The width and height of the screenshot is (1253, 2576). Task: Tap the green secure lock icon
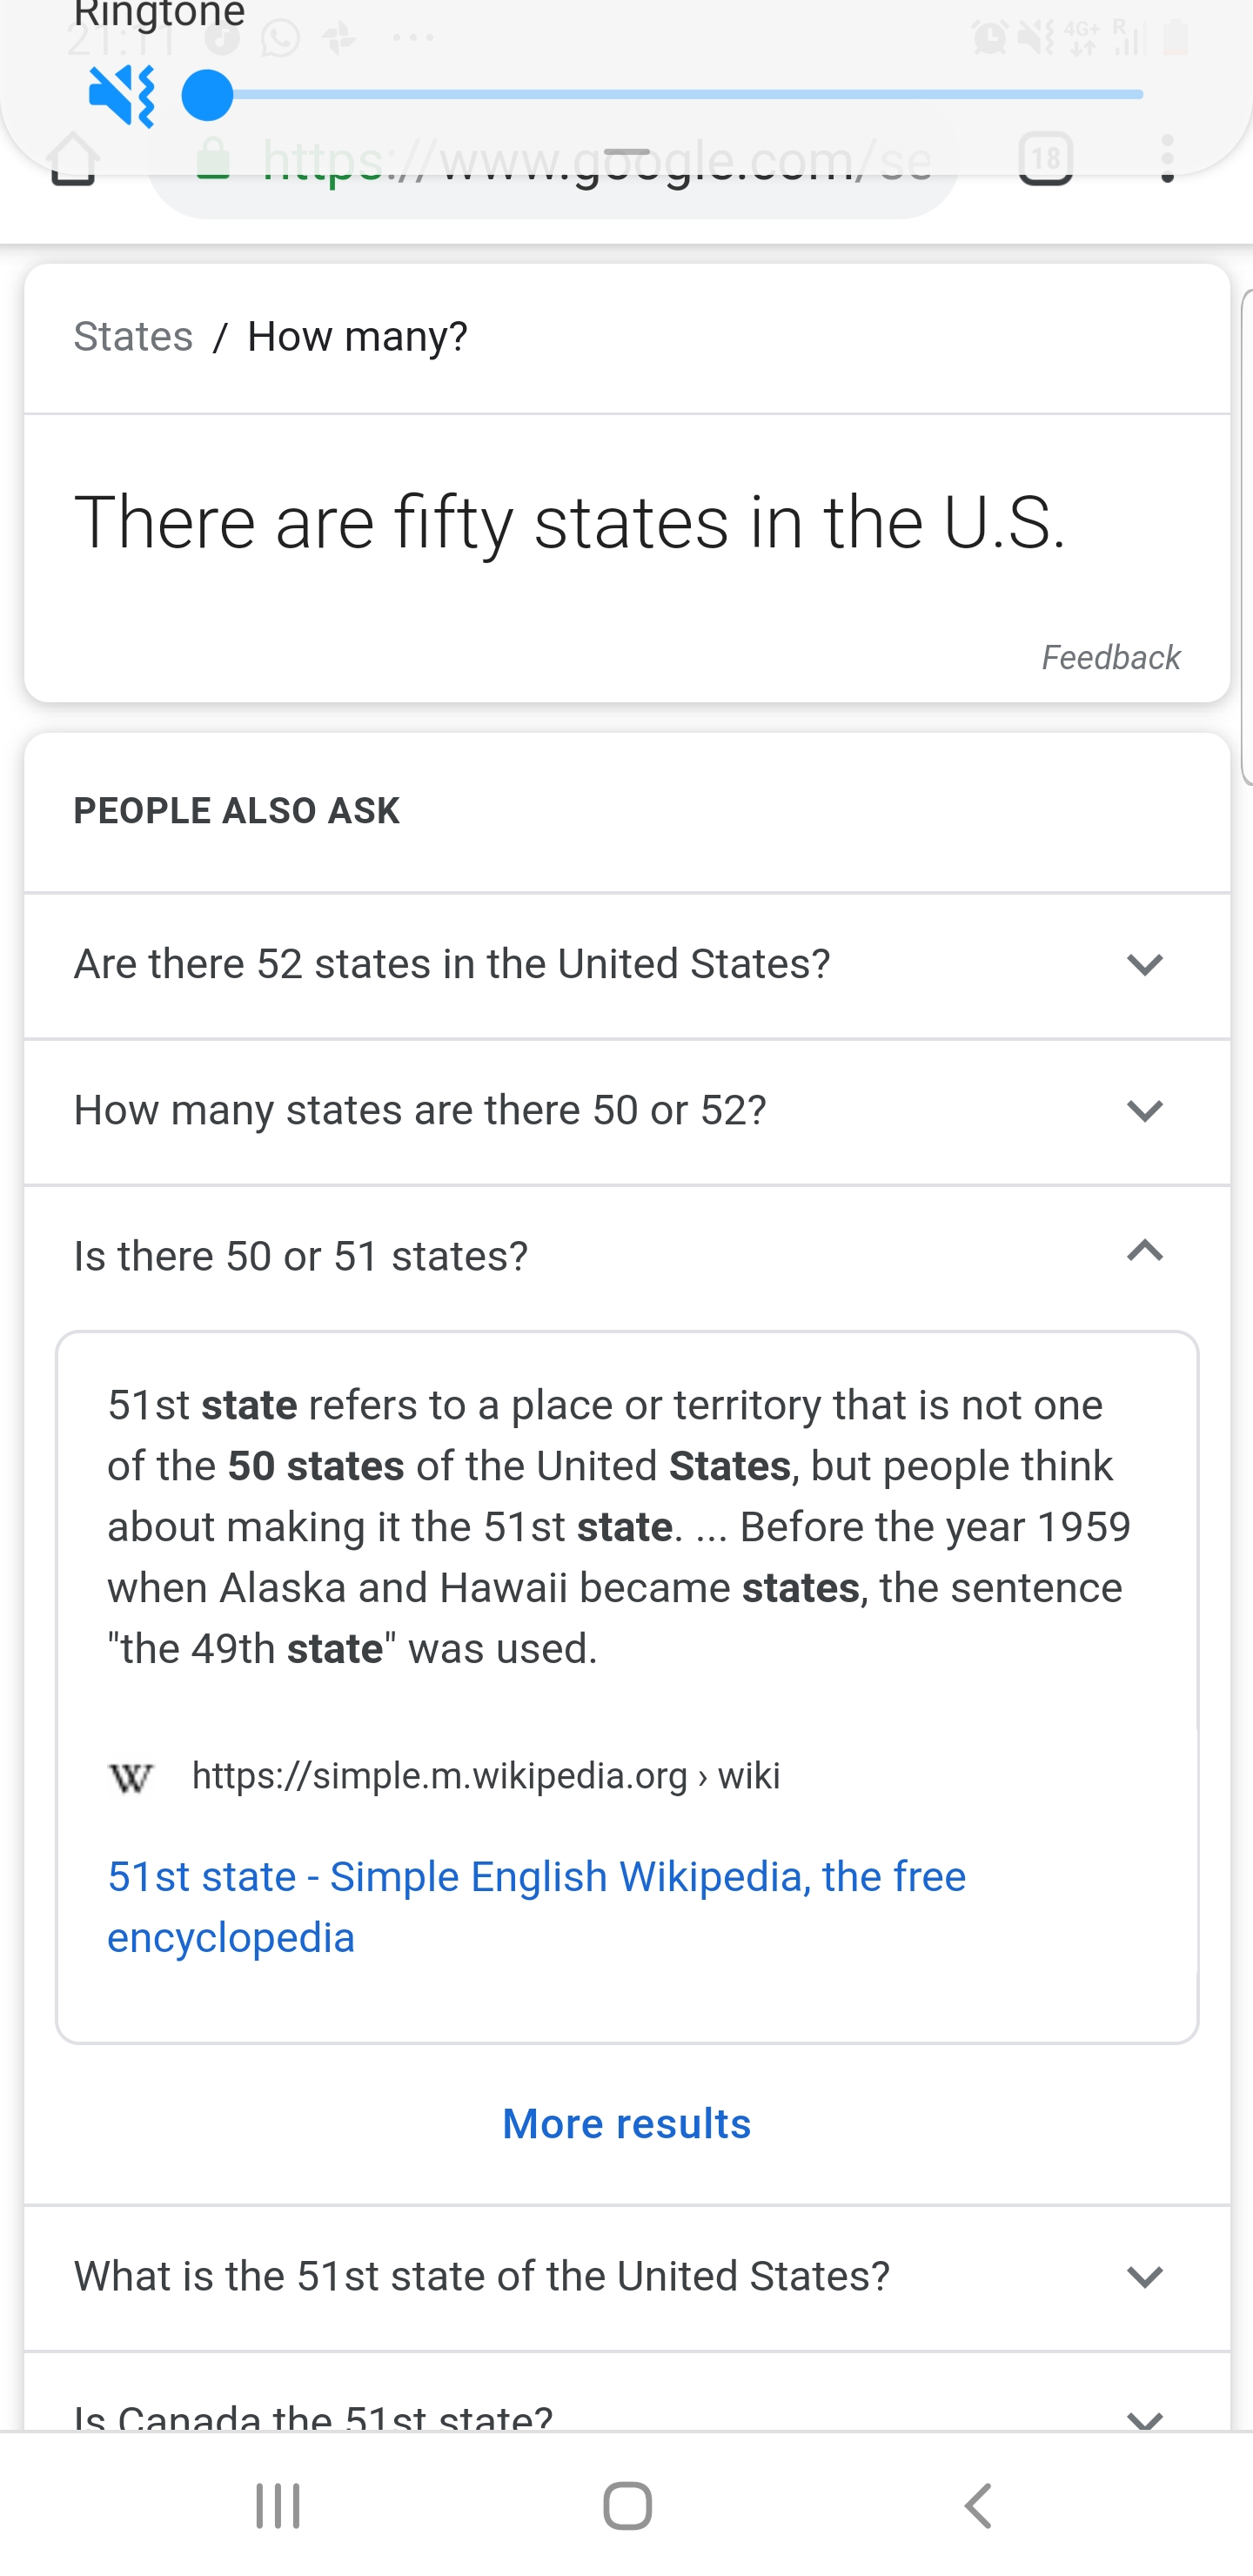pyautogui.click(x=213, y=160)
